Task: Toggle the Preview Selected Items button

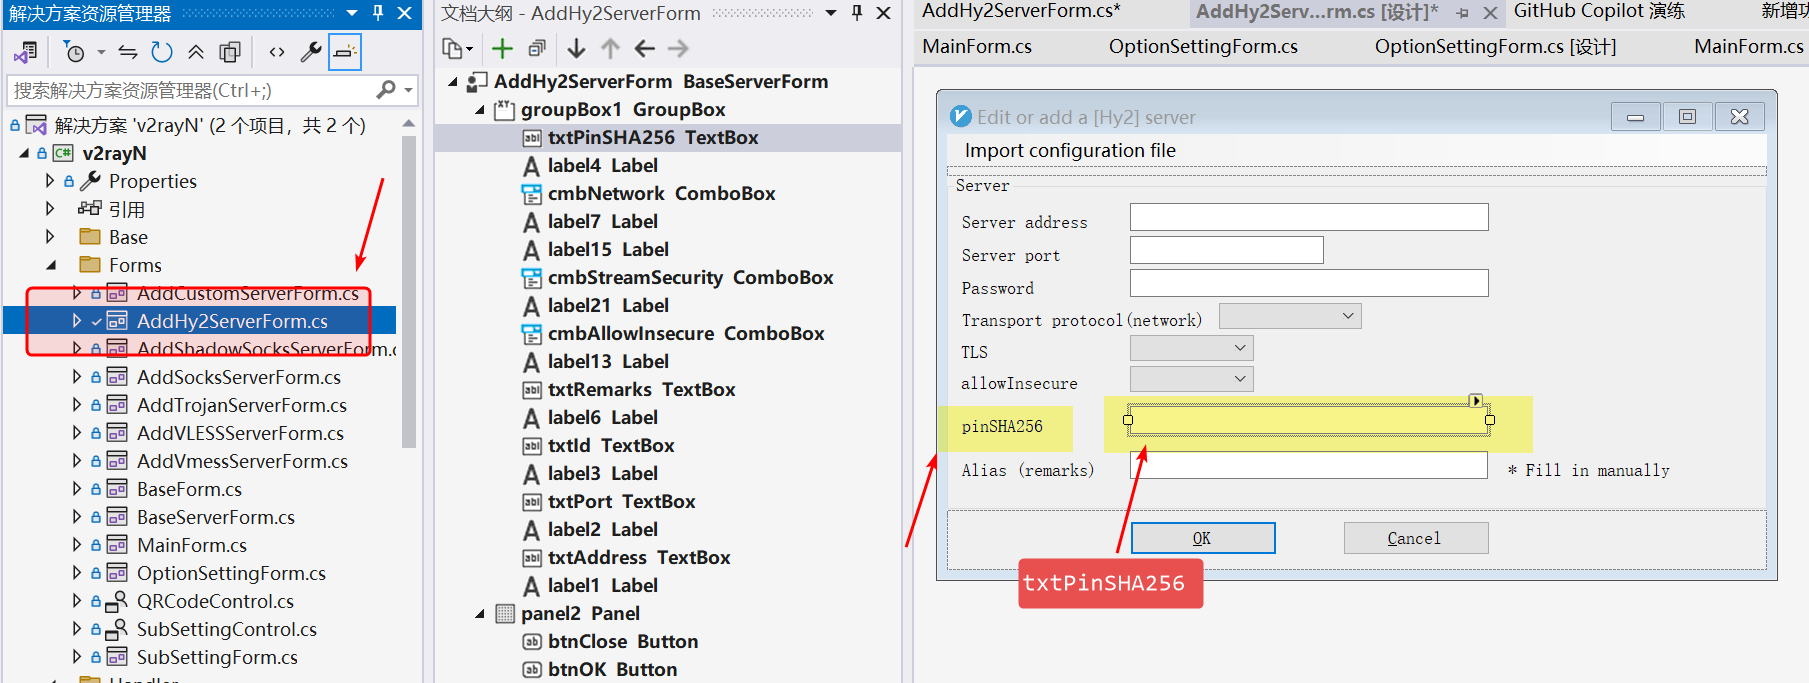Action: 345,52
